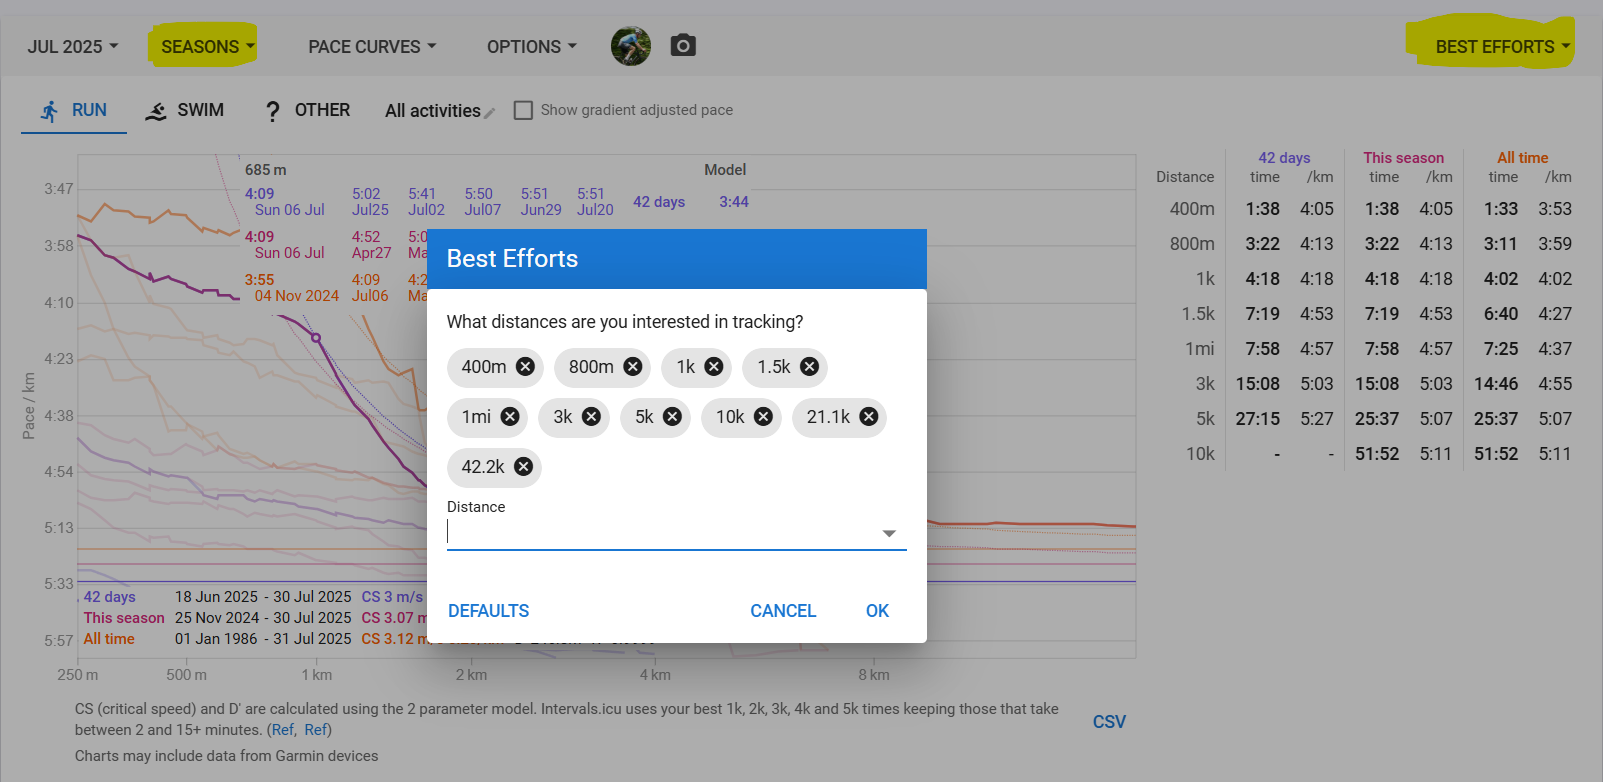Remove the 400m distance chip
Screen dimensions: 1603x782
click(x=525, y=367)
